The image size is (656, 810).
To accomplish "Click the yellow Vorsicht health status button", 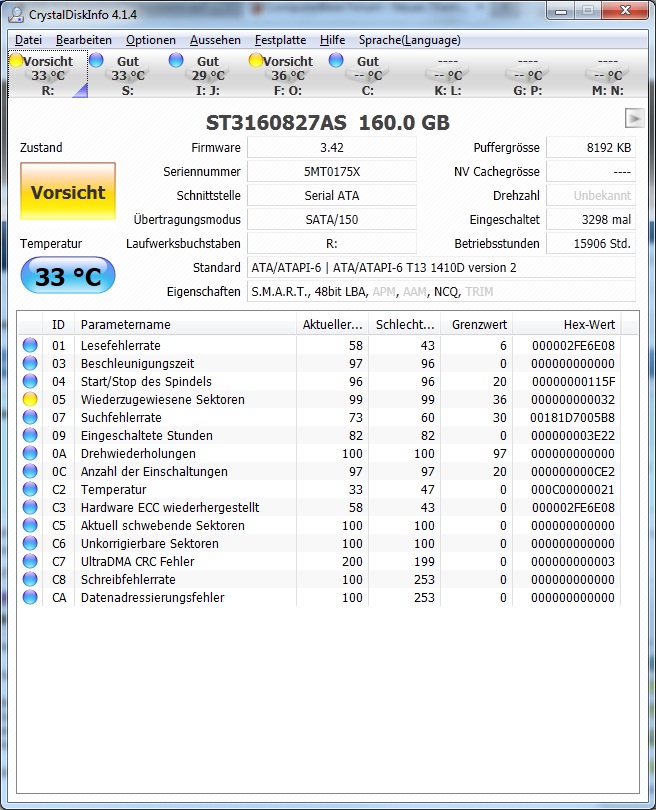I will (68, 191).
